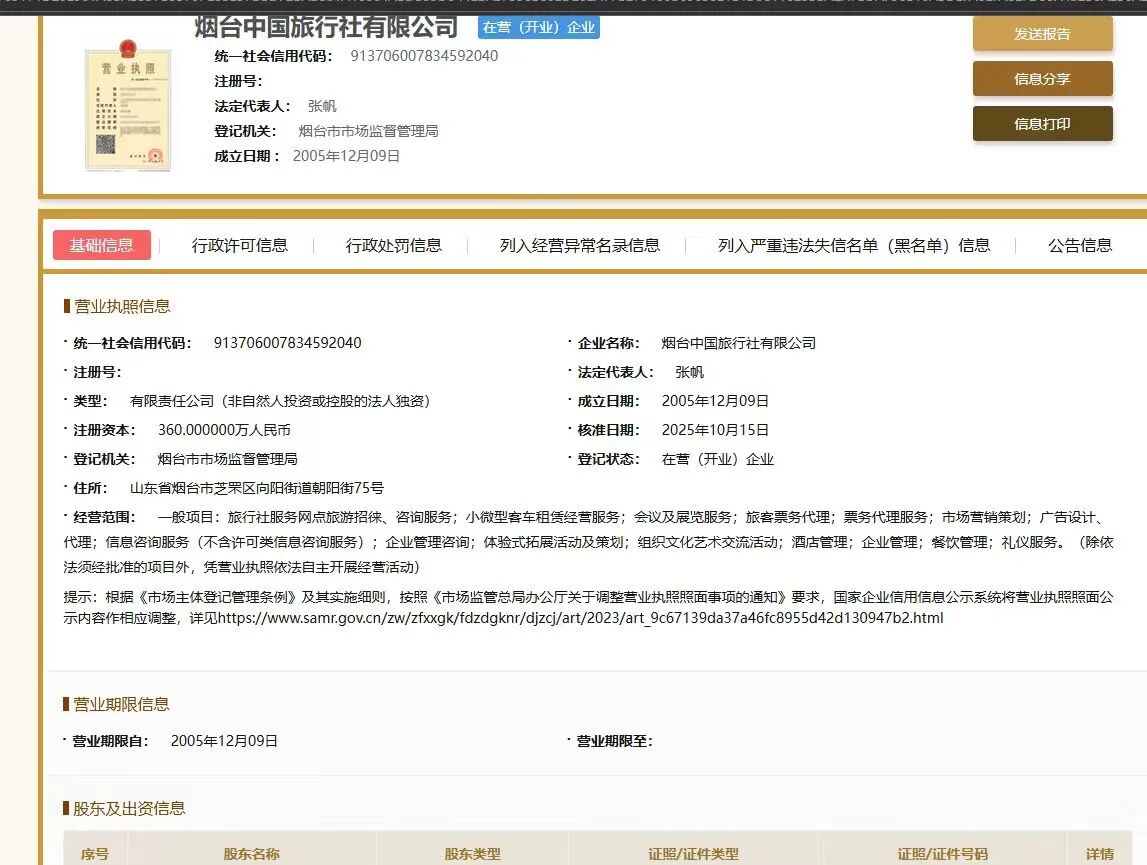Select header credit code 913706007834592040
The image size is (1147, 865).
pyautogui.click(x=424, y=56)
